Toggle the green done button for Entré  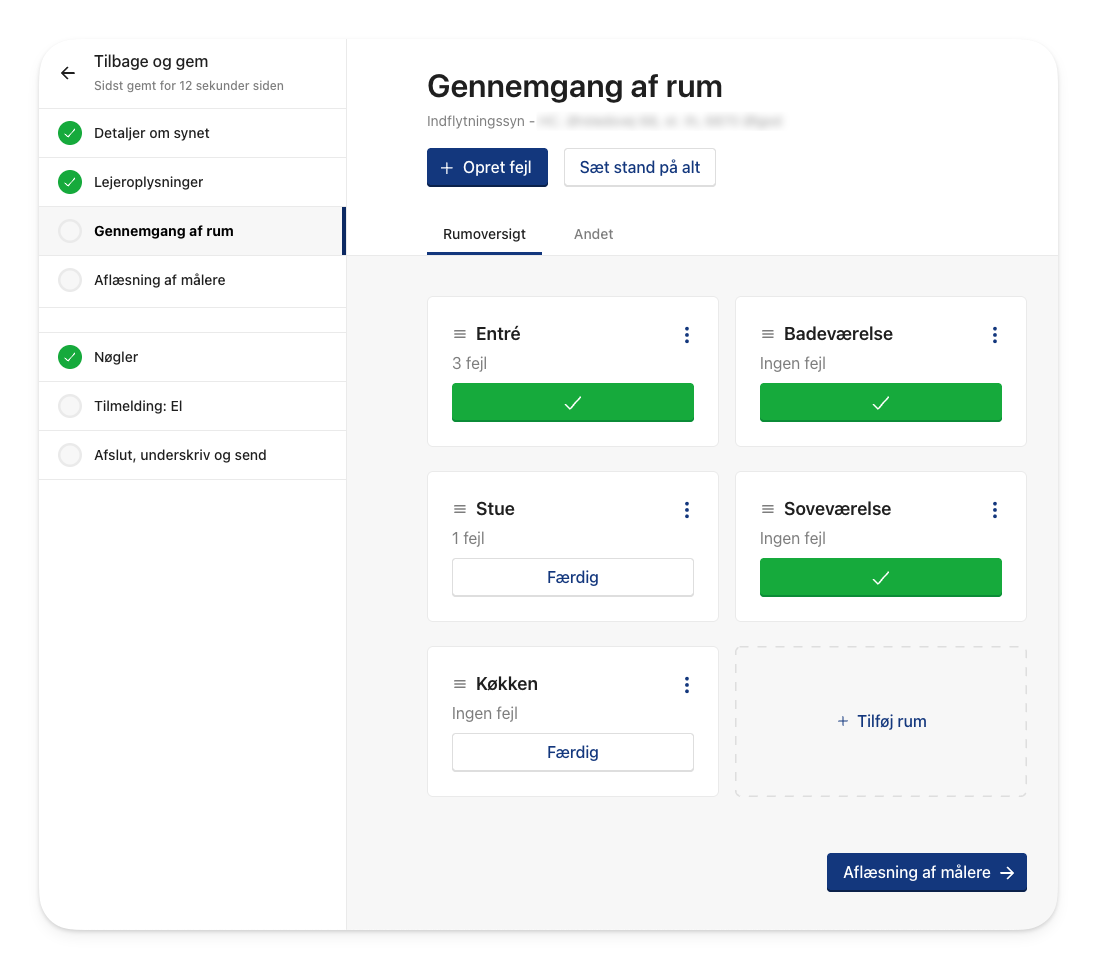pyautogui.click(x=572, y=402)
